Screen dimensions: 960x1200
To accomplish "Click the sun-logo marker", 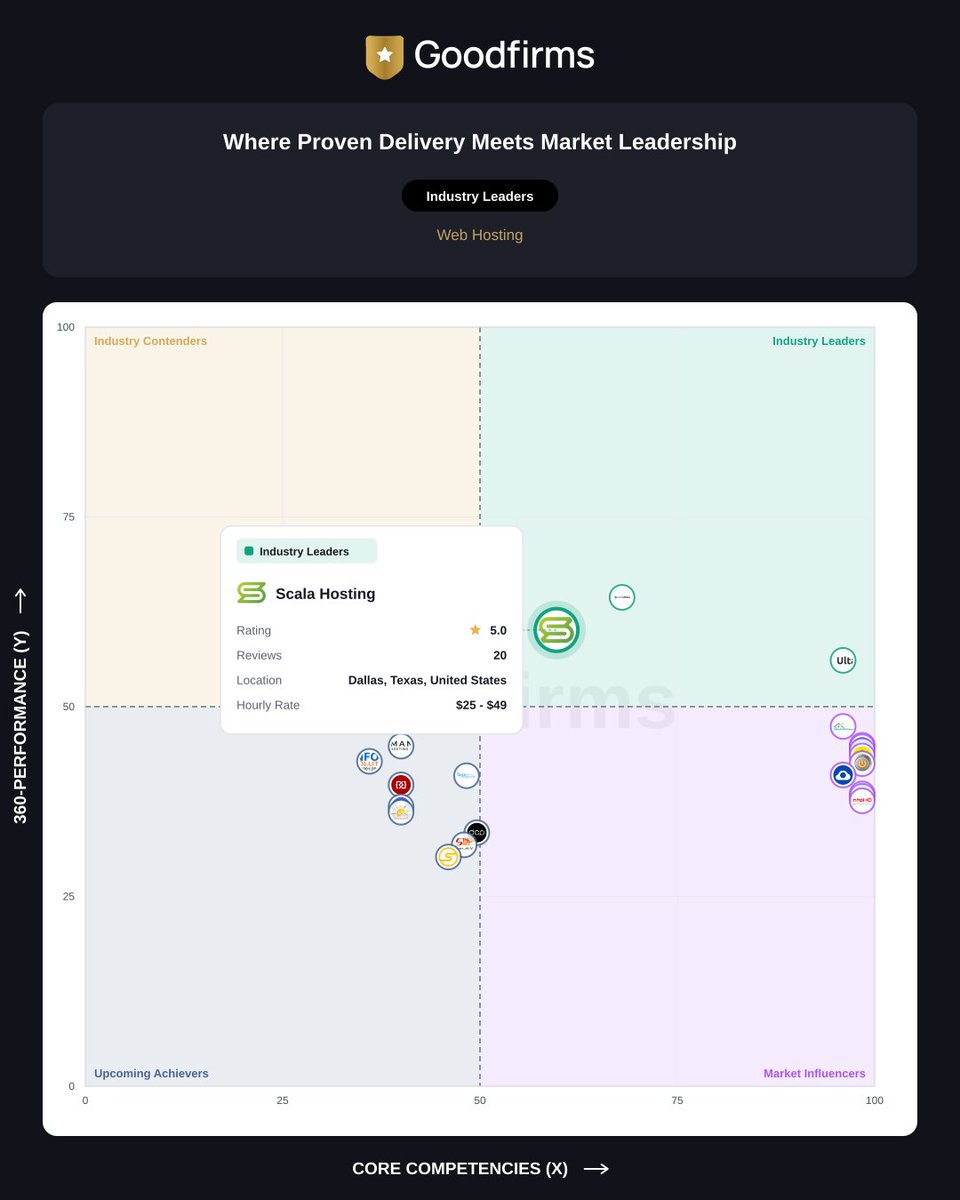I will pos(401,812).
